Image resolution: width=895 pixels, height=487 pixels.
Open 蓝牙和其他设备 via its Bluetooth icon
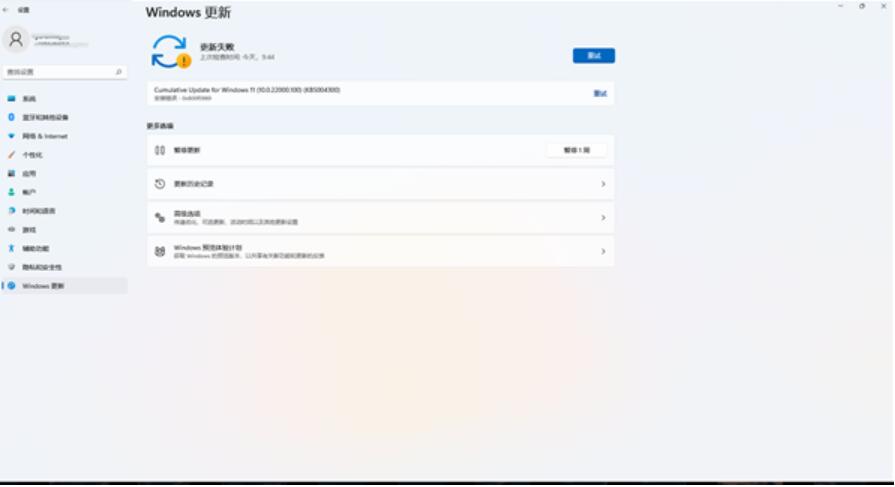tap(11, 117)
